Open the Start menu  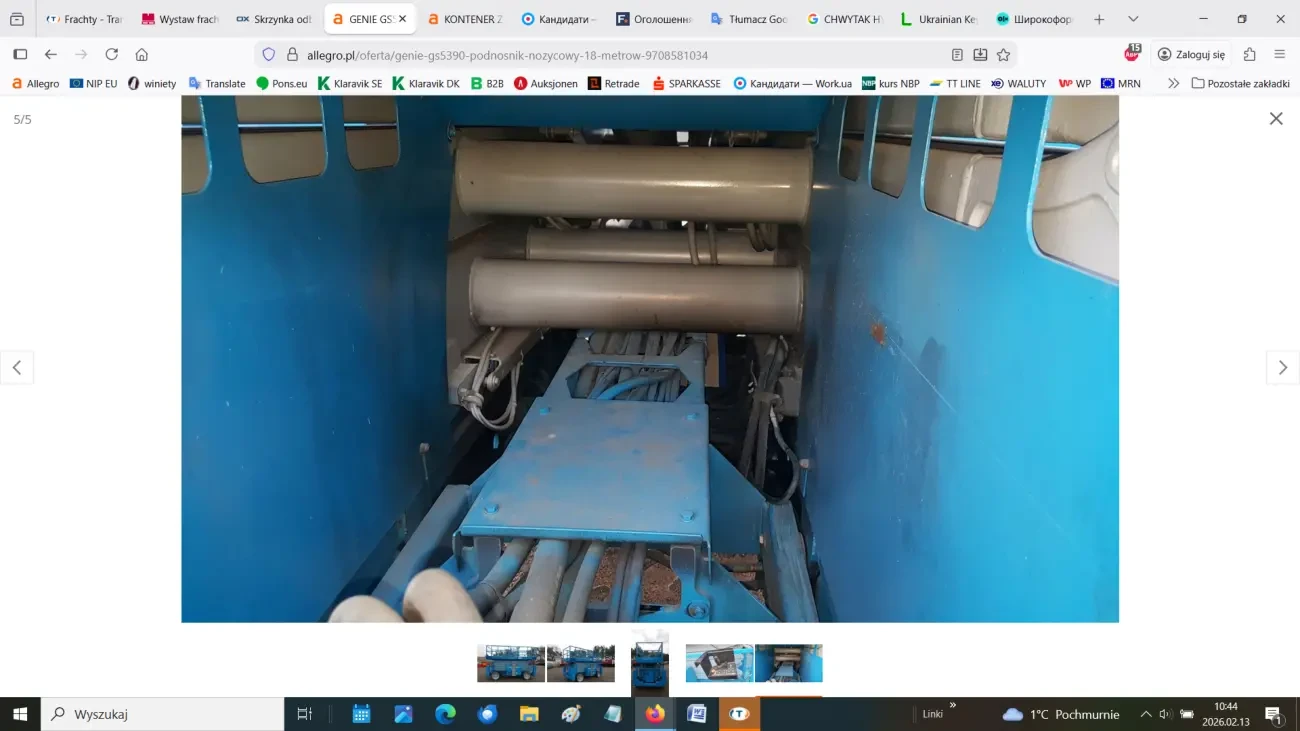19,713
